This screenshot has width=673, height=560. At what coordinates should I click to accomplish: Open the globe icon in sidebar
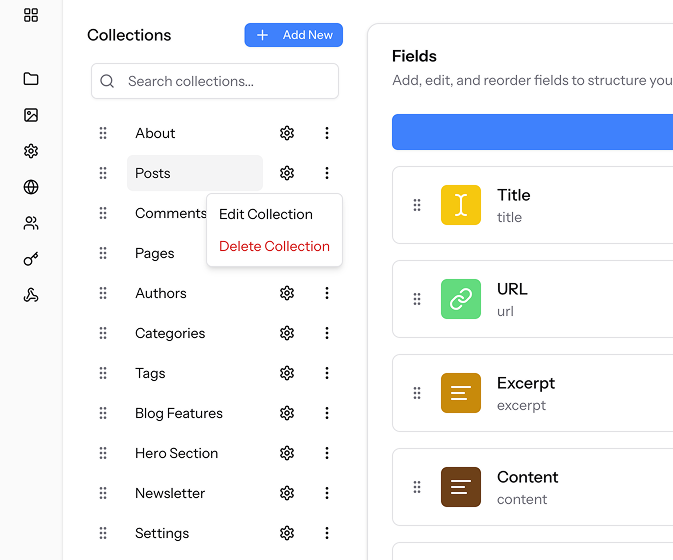pos(31,187)
